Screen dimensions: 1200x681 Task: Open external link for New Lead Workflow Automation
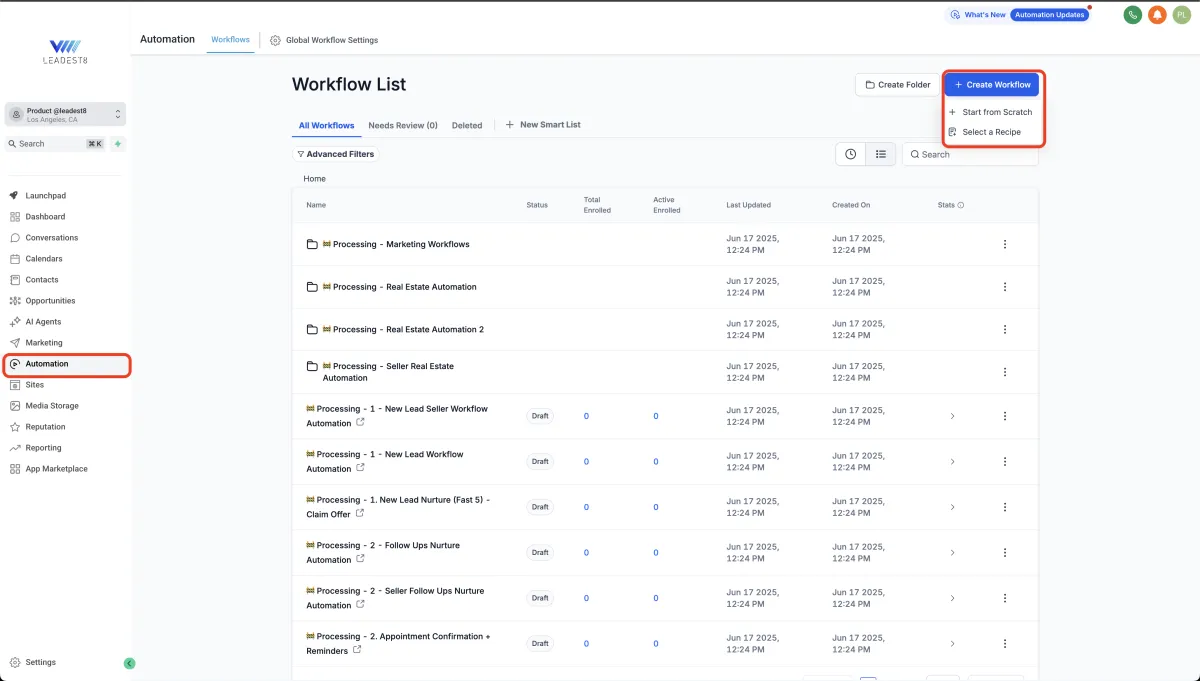360,467
